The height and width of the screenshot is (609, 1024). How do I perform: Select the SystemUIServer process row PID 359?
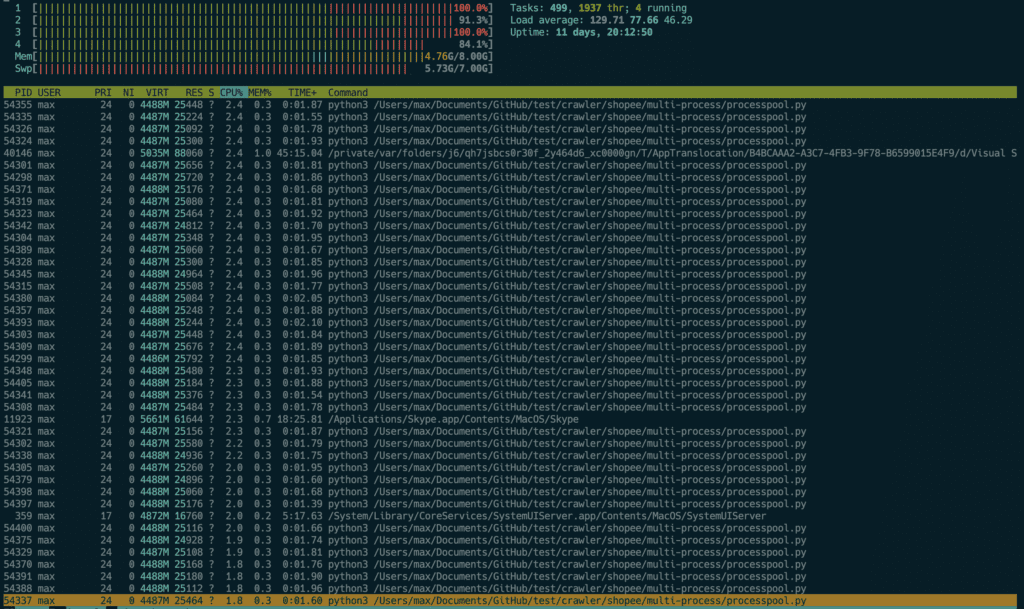pyautogui.click(x=510, y=516)
